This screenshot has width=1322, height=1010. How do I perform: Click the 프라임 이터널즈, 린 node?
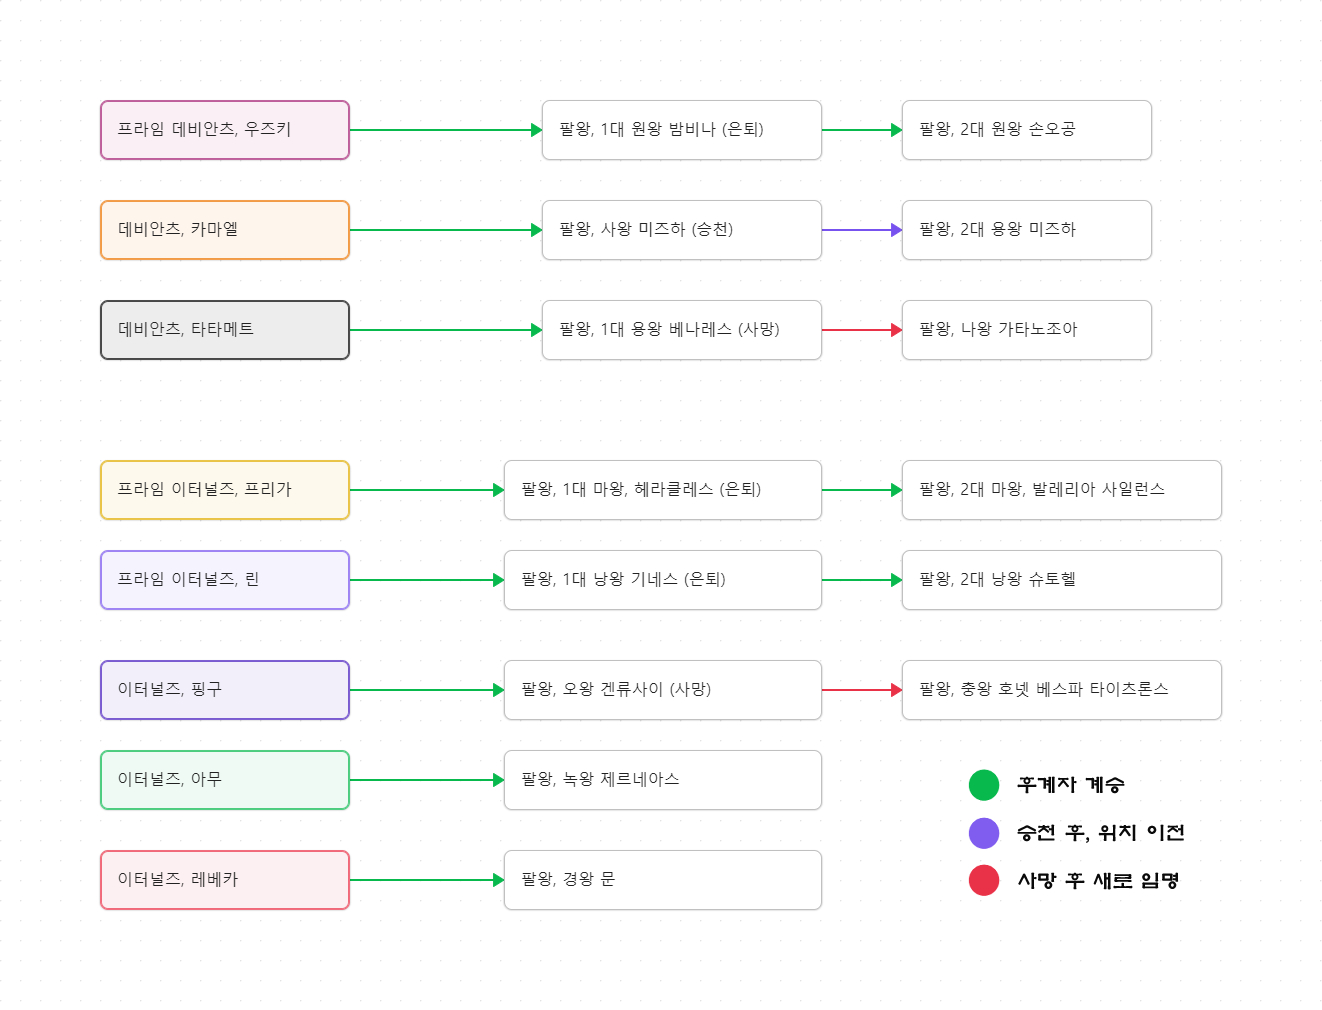tap(225, 580)
